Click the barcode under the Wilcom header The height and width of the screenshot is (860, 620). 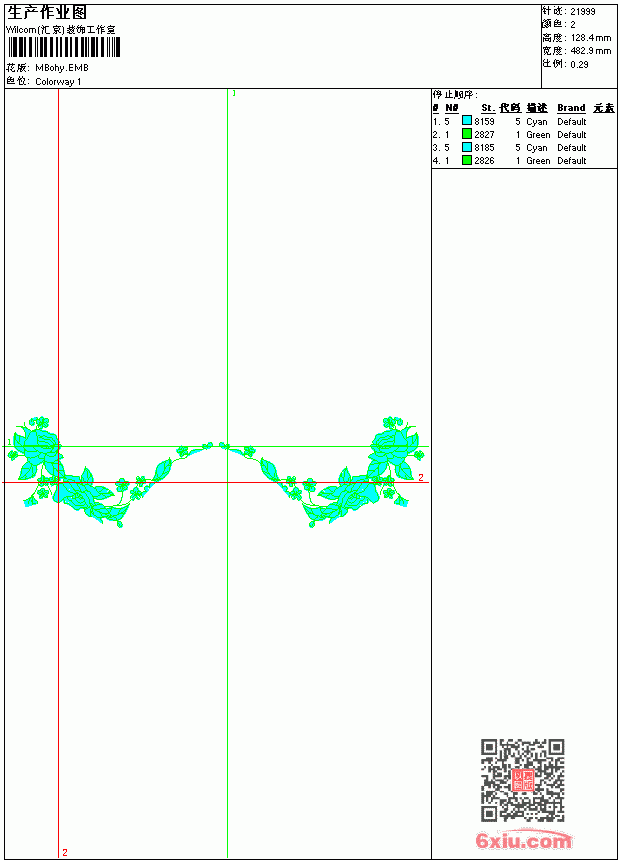tap(64, 47)
